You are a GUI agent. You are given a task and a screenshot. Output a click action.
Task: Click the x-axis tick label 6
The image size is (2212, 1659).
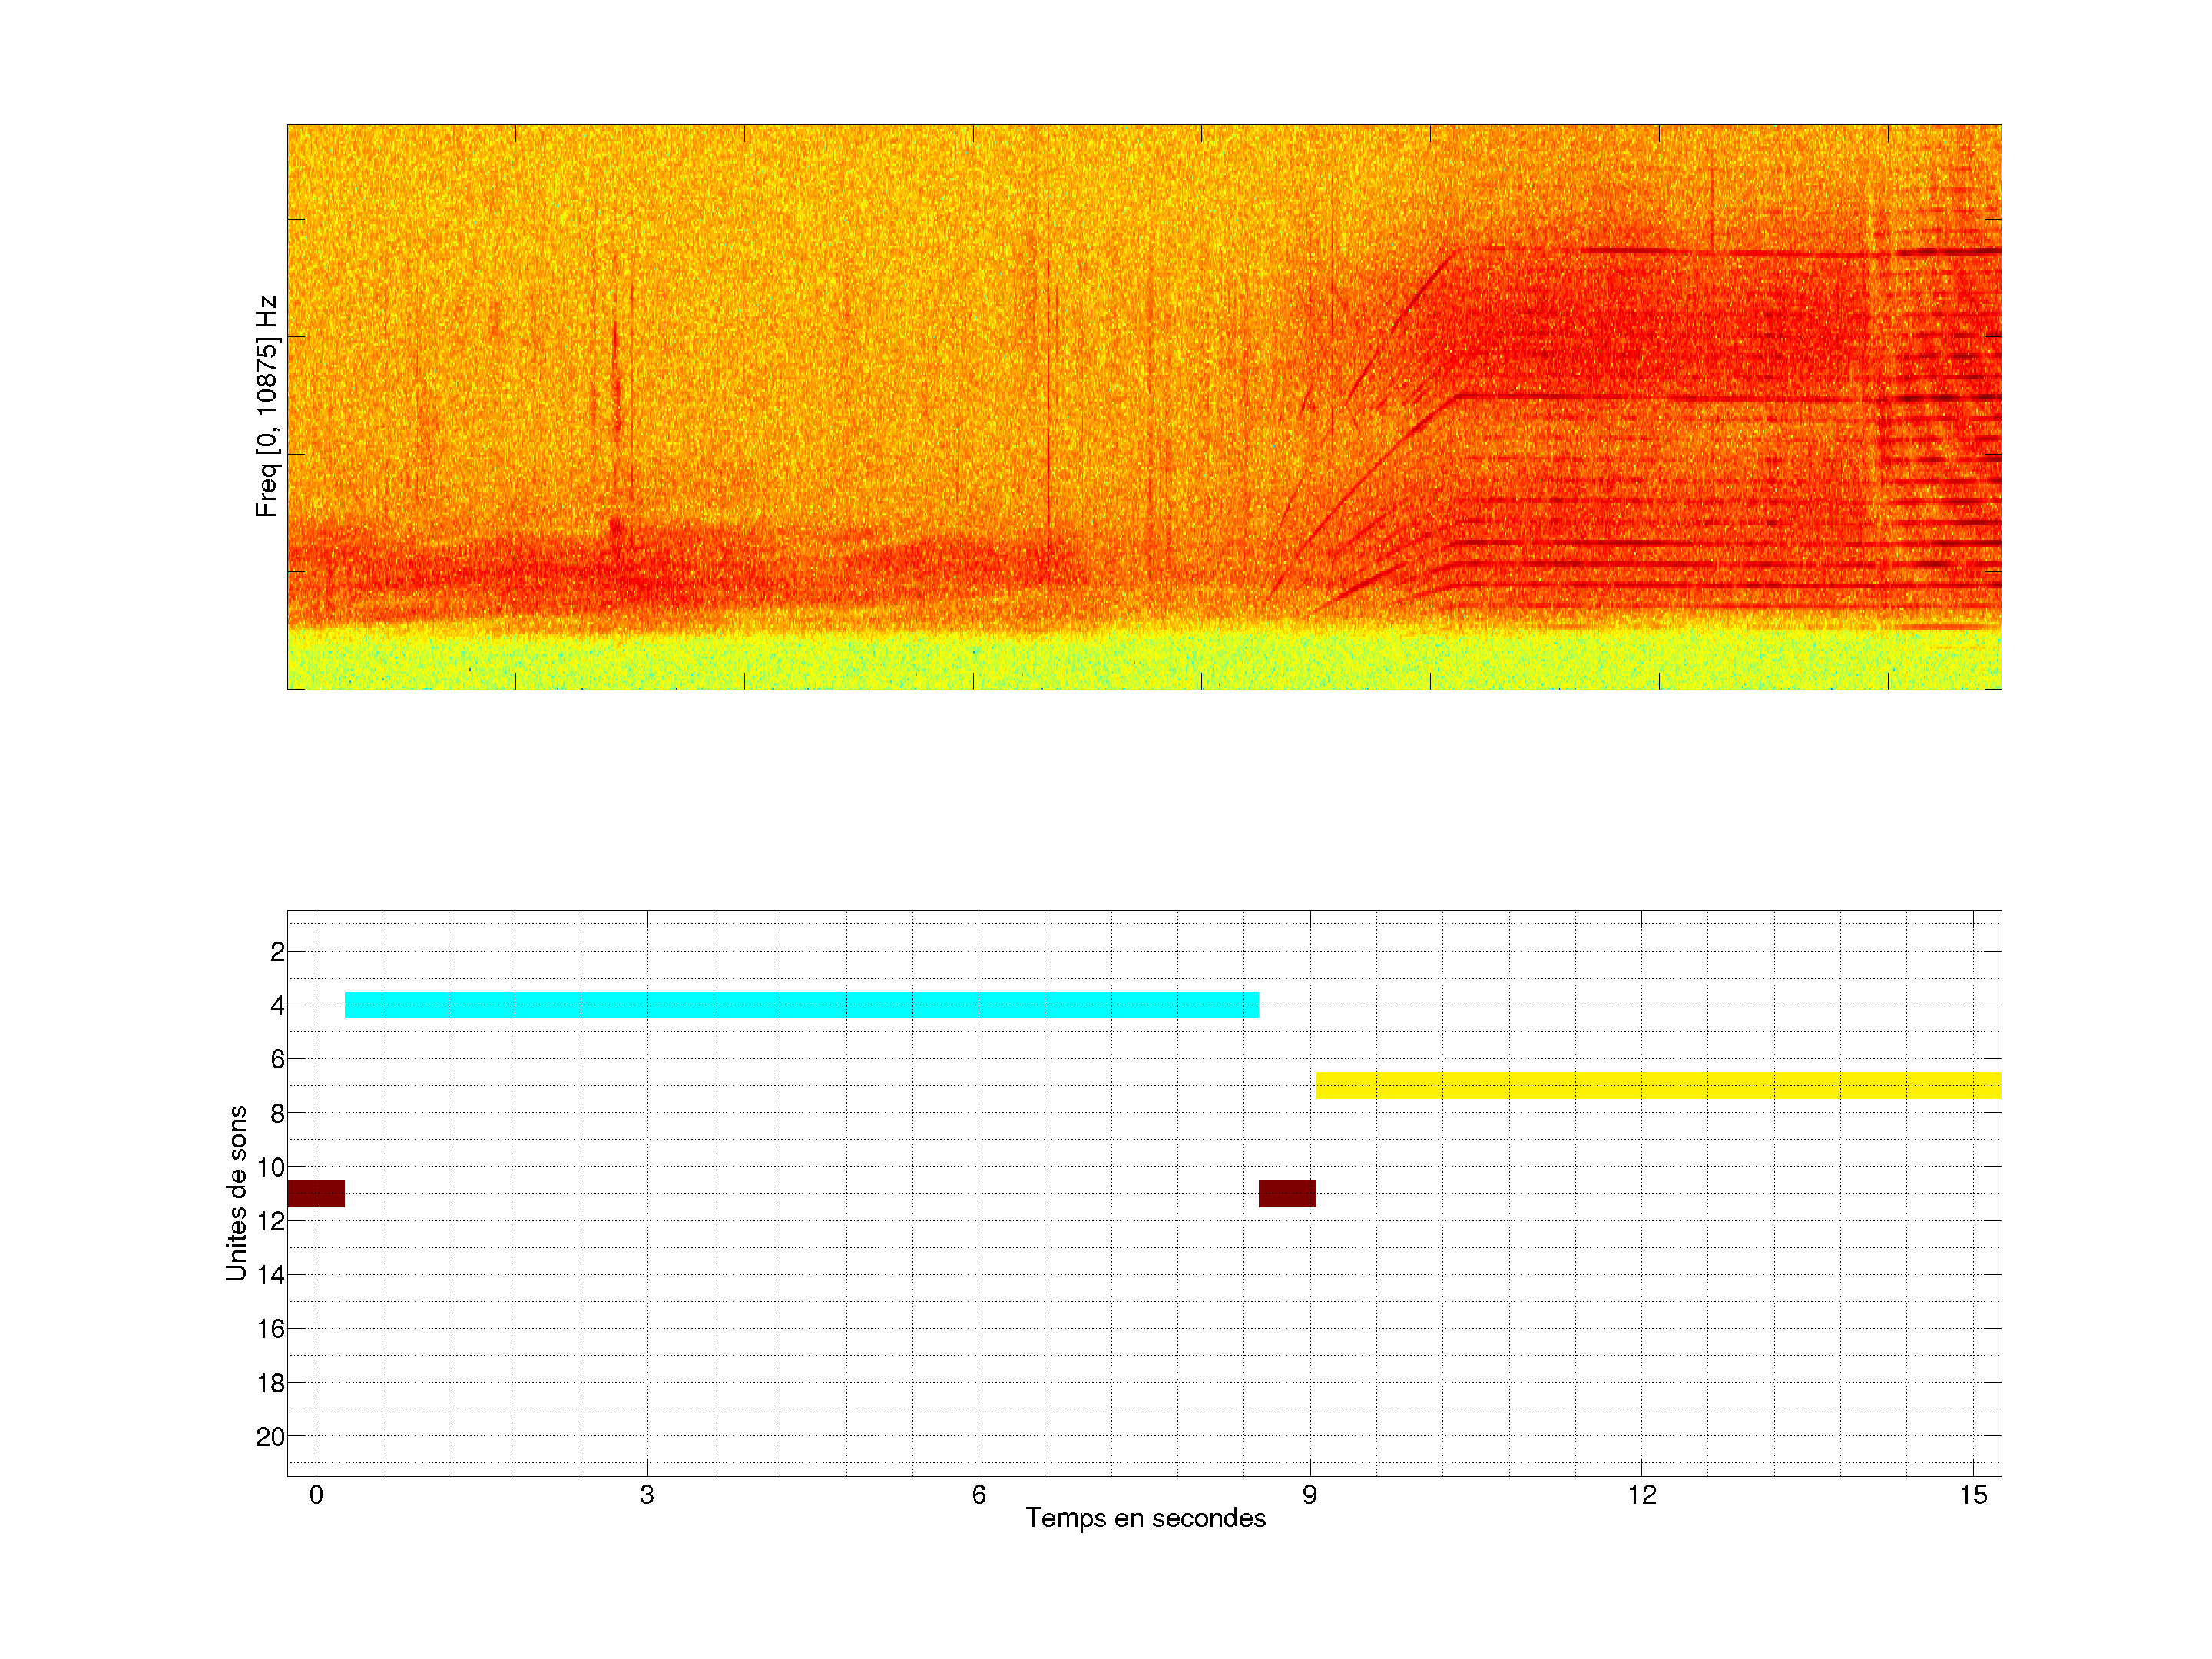(x=979, y=1495)
